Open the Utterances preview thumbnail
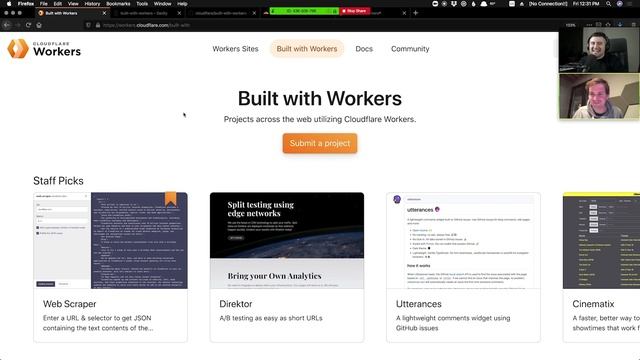 click(x=463, y=240)
